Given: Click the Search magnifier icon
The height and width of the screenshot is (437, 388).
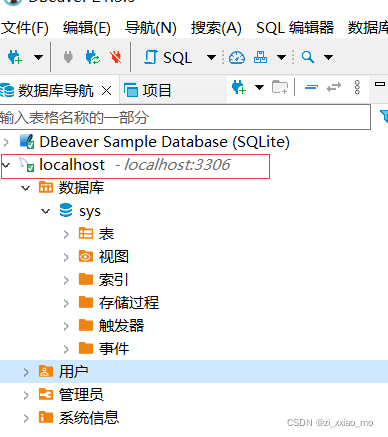Looking at the screenshot, I should tap(308, 57).
